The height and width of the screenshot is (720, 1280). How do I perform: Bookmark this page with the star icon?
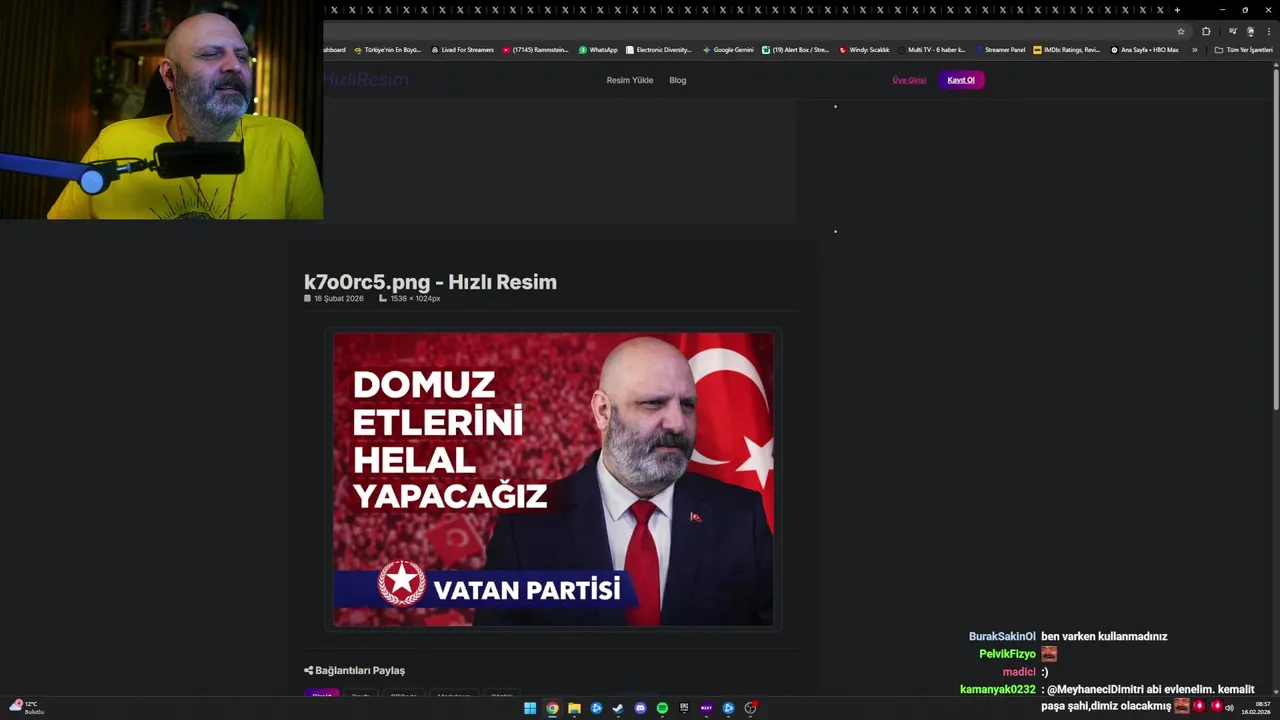(1181, 31)
